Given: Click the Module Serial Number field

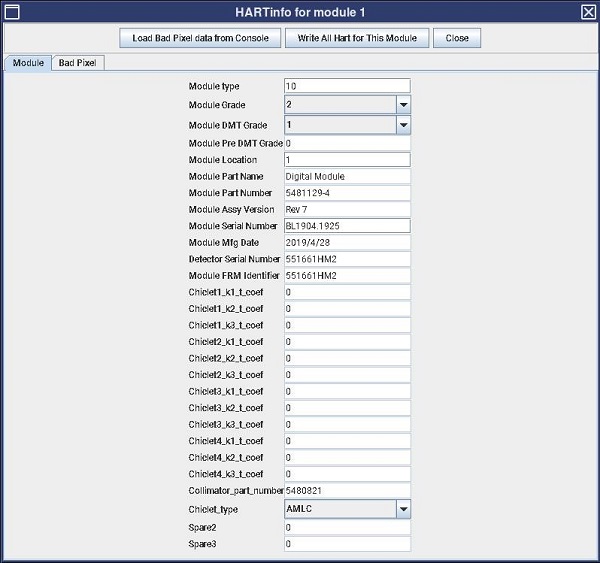Looking at the screenshot, I should click(346, 226).
